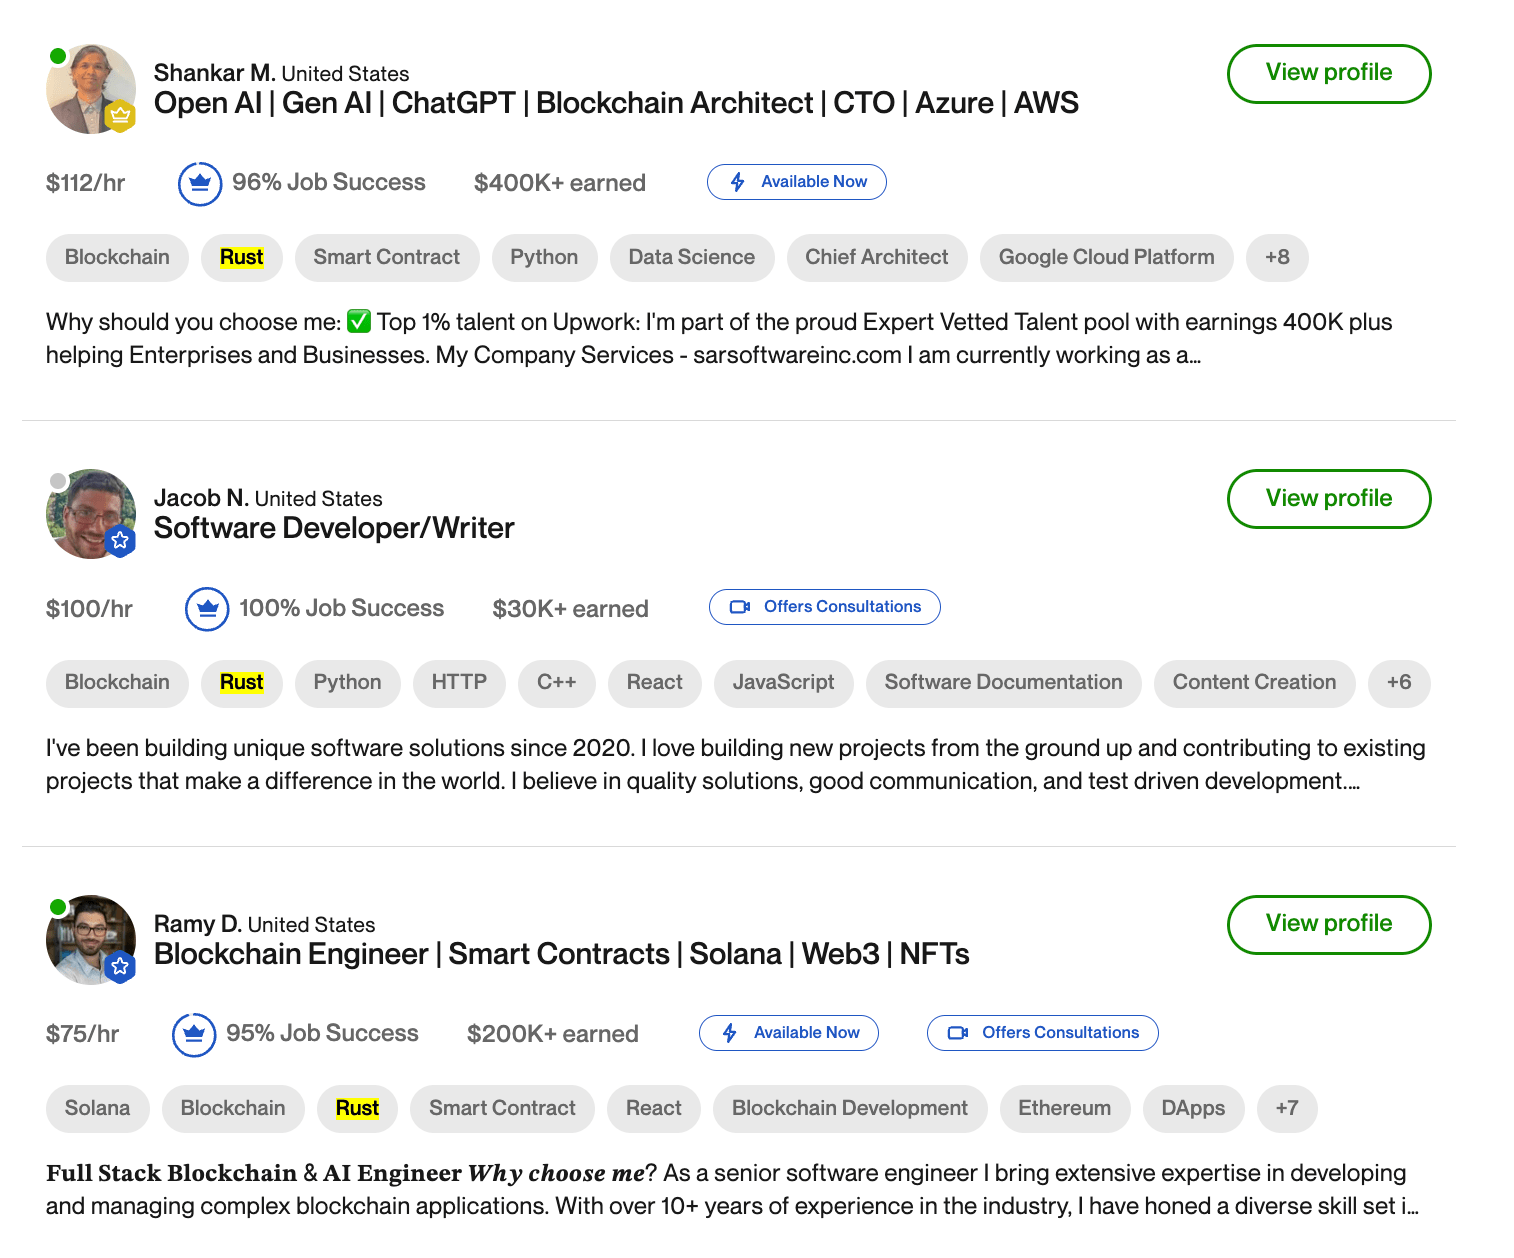View profile of Shankar M.

tap(1328, 73)
